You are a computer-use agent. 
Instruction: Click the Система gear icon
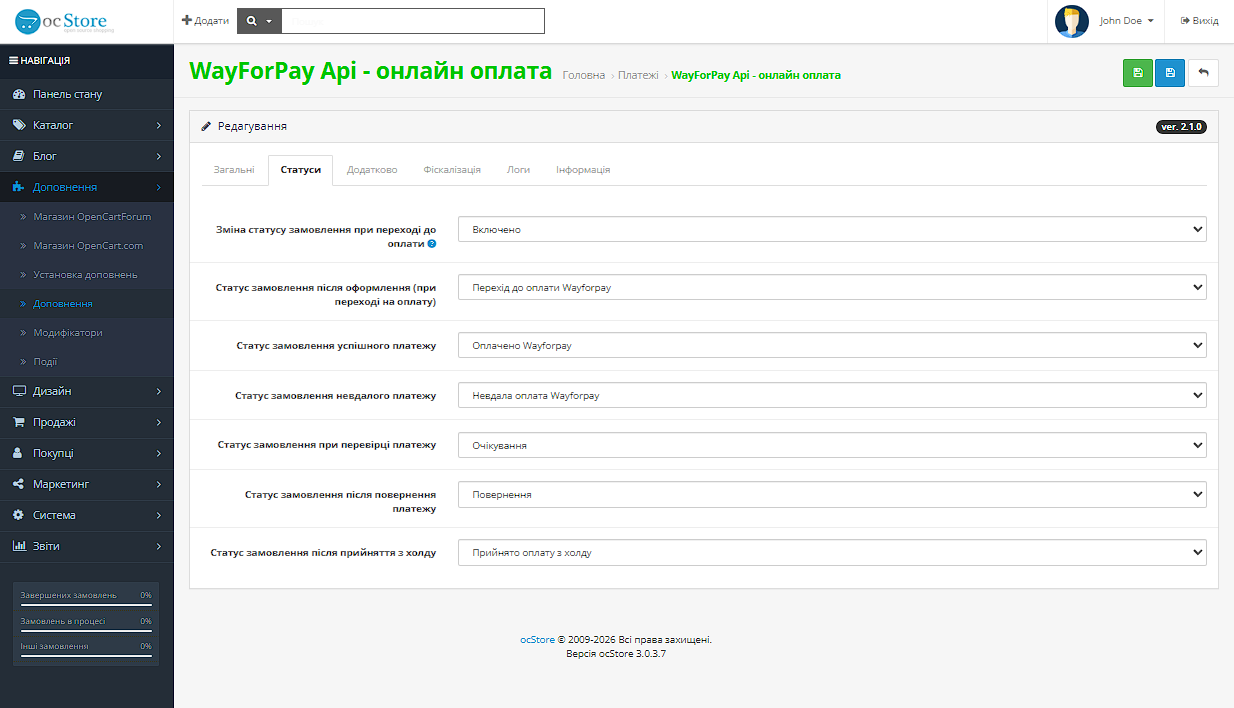tap(18, 515)
